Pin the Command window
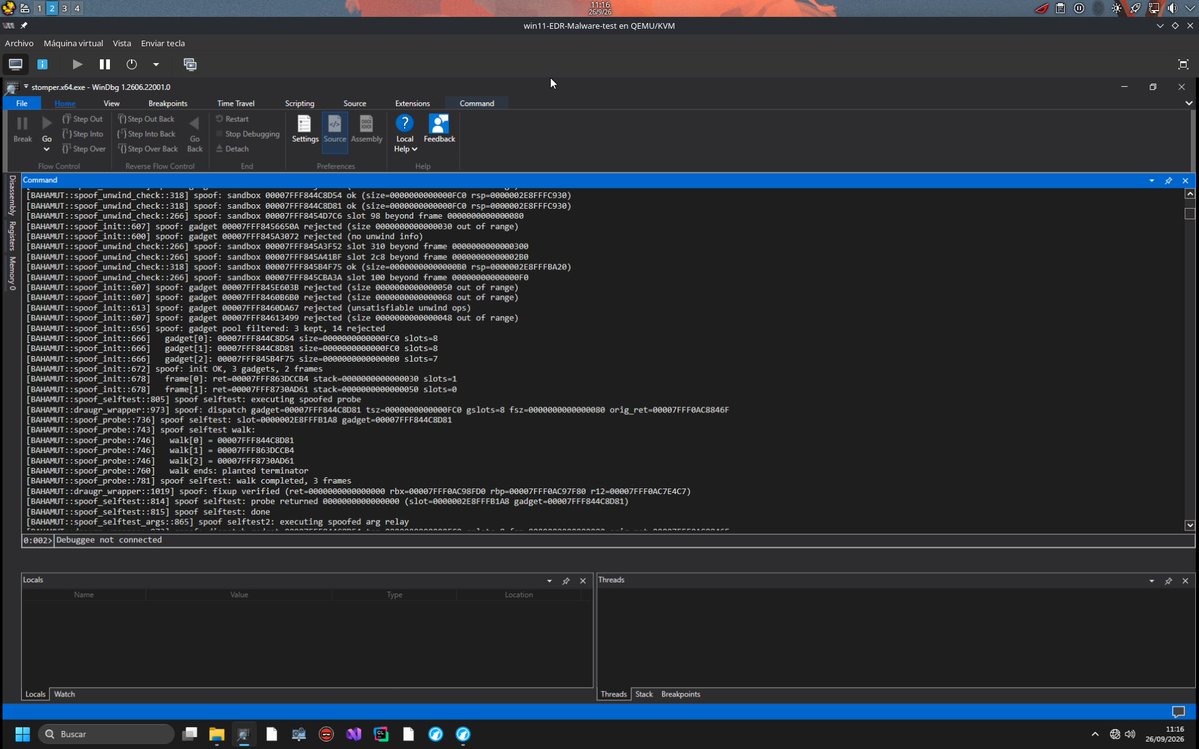 (1168, 181)
